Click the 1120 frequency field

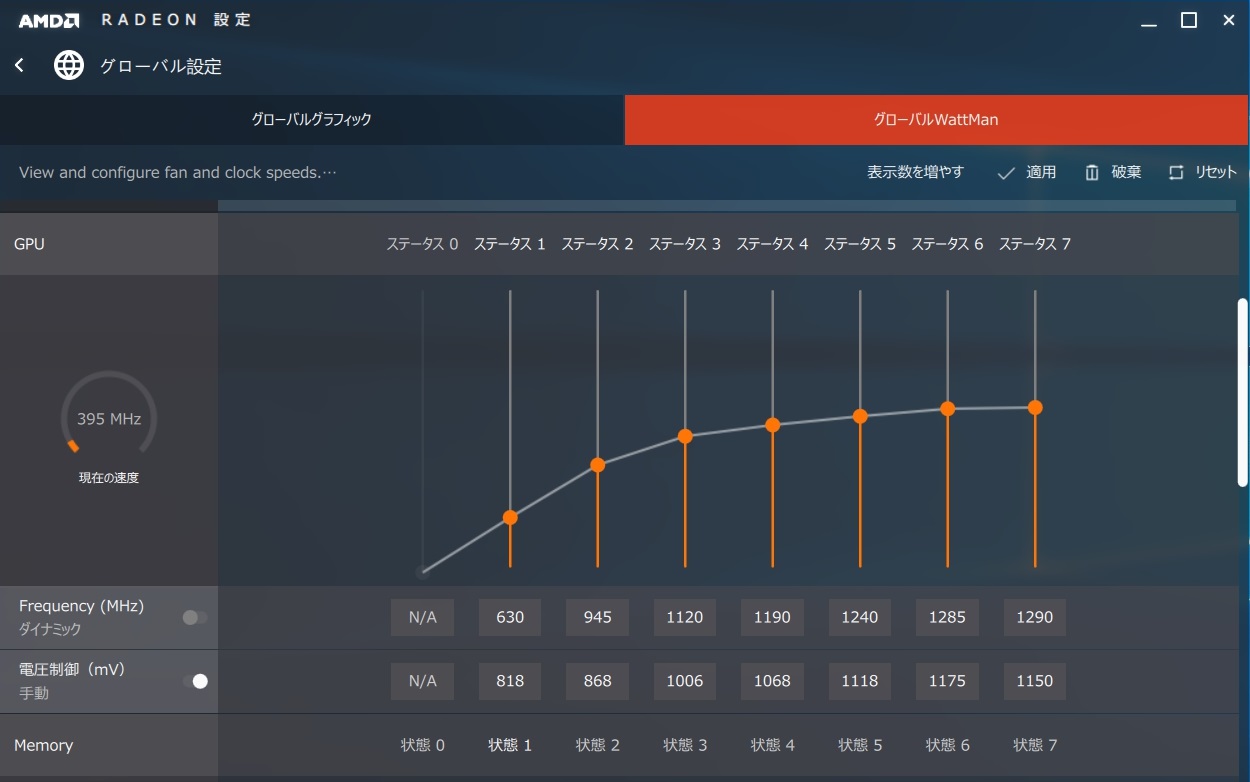click(x=685, y=617)
